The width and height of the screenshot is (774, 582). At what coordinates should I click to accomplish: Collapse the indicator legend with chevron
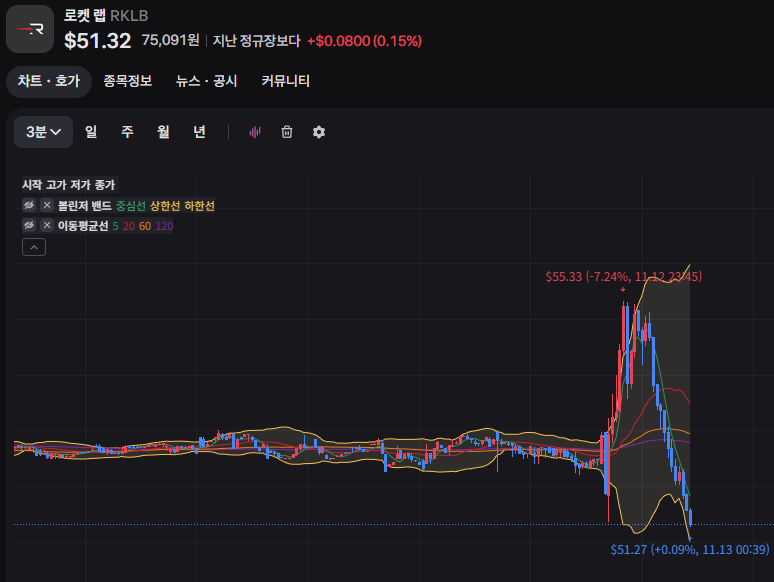click(33, 247)
